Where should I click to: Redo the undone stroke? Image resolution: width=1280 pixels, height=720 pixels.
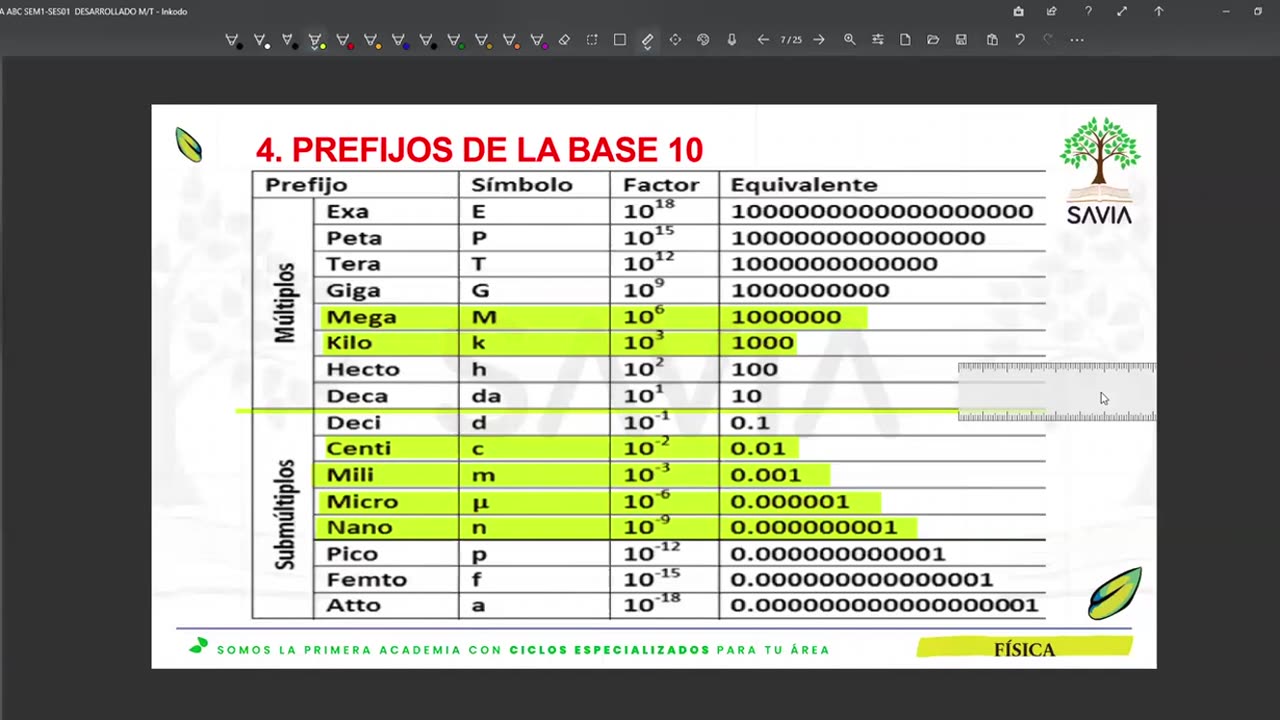click(x=1048, y=40)
